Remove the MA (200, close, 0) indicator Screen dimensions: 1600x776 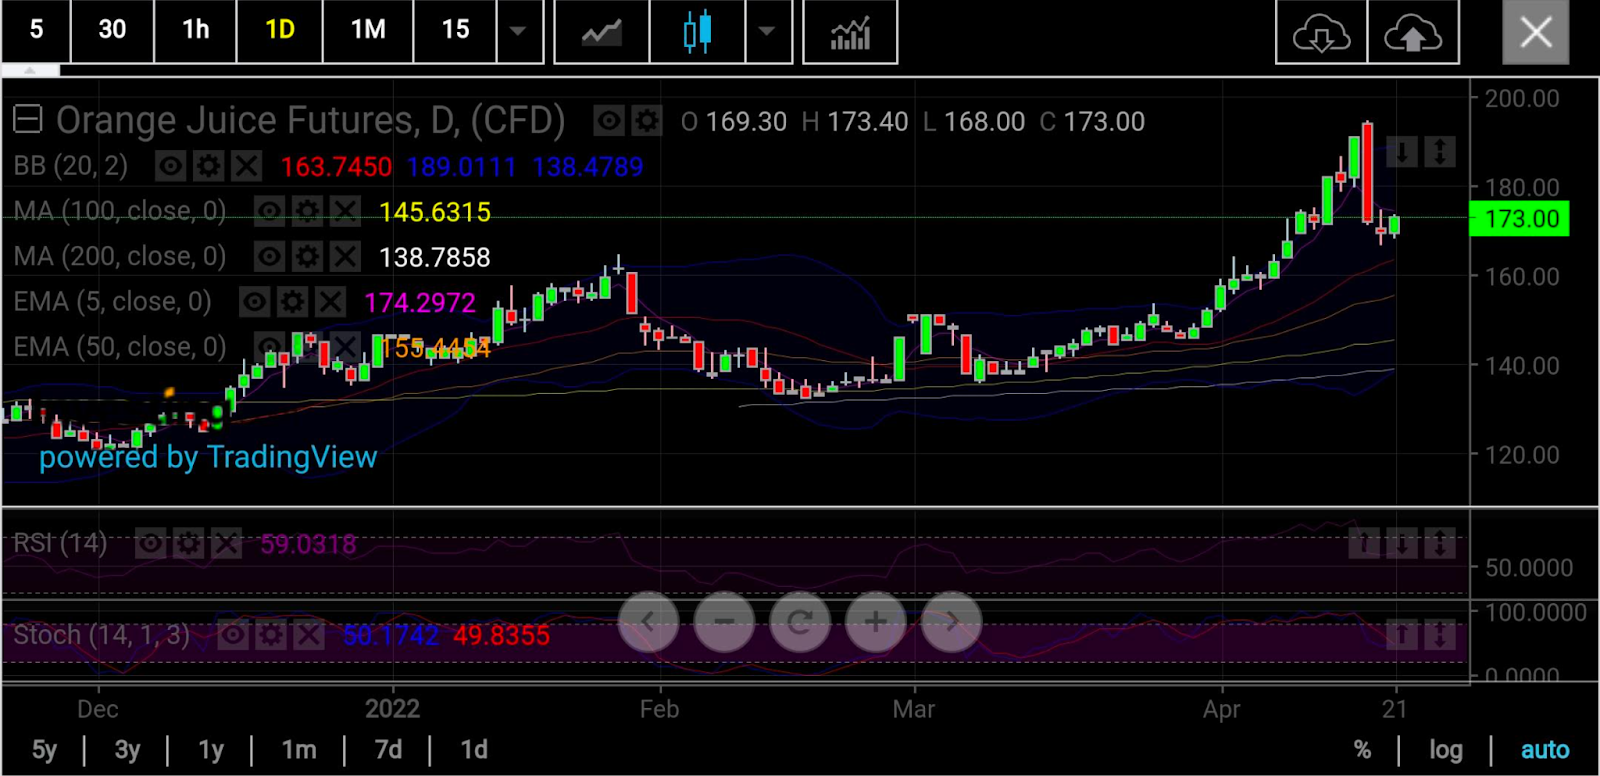[345, 257]
